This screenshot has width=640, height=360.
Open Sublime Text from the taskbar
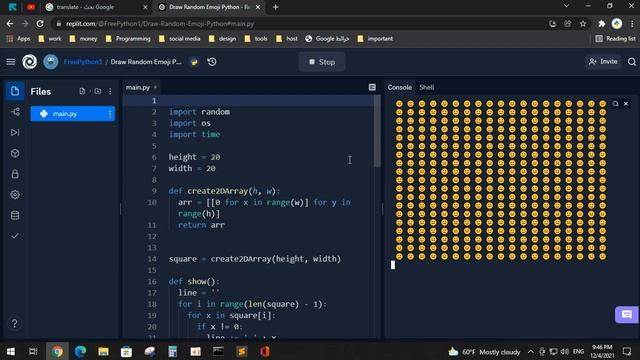point(242,351)
